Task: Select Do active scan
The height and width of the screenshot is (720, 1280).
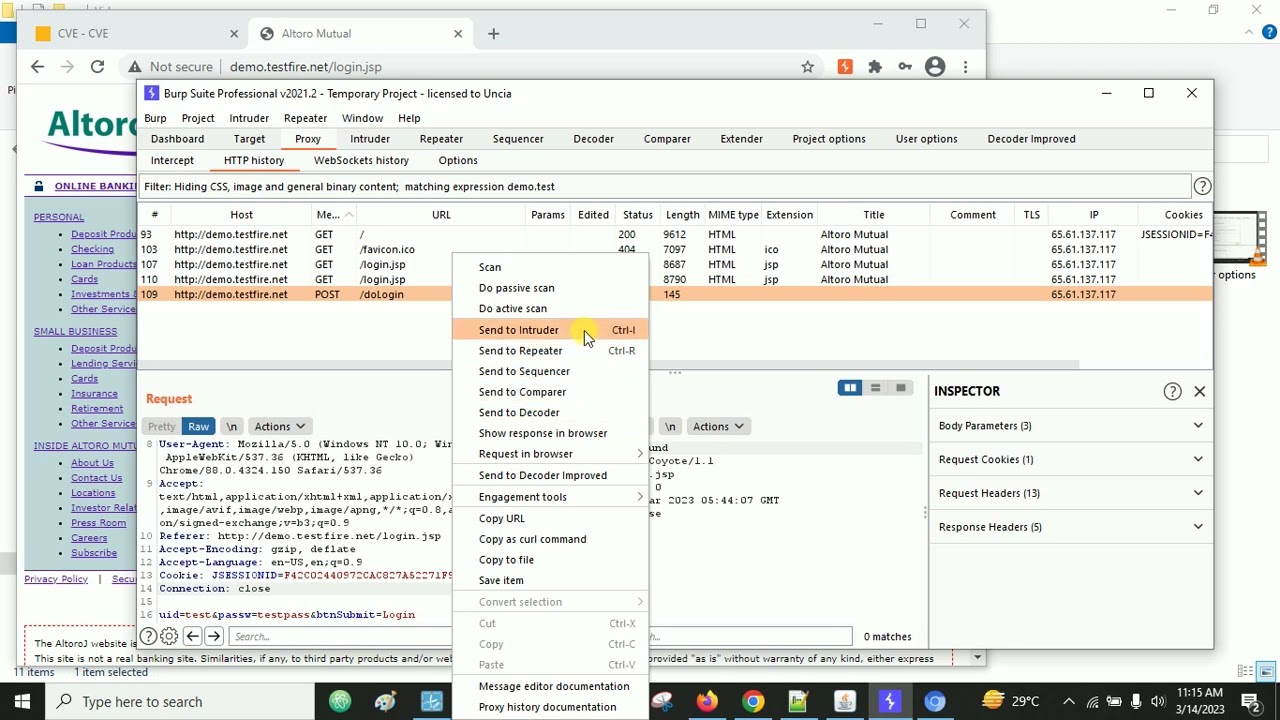Action: (x=550, y=309)
